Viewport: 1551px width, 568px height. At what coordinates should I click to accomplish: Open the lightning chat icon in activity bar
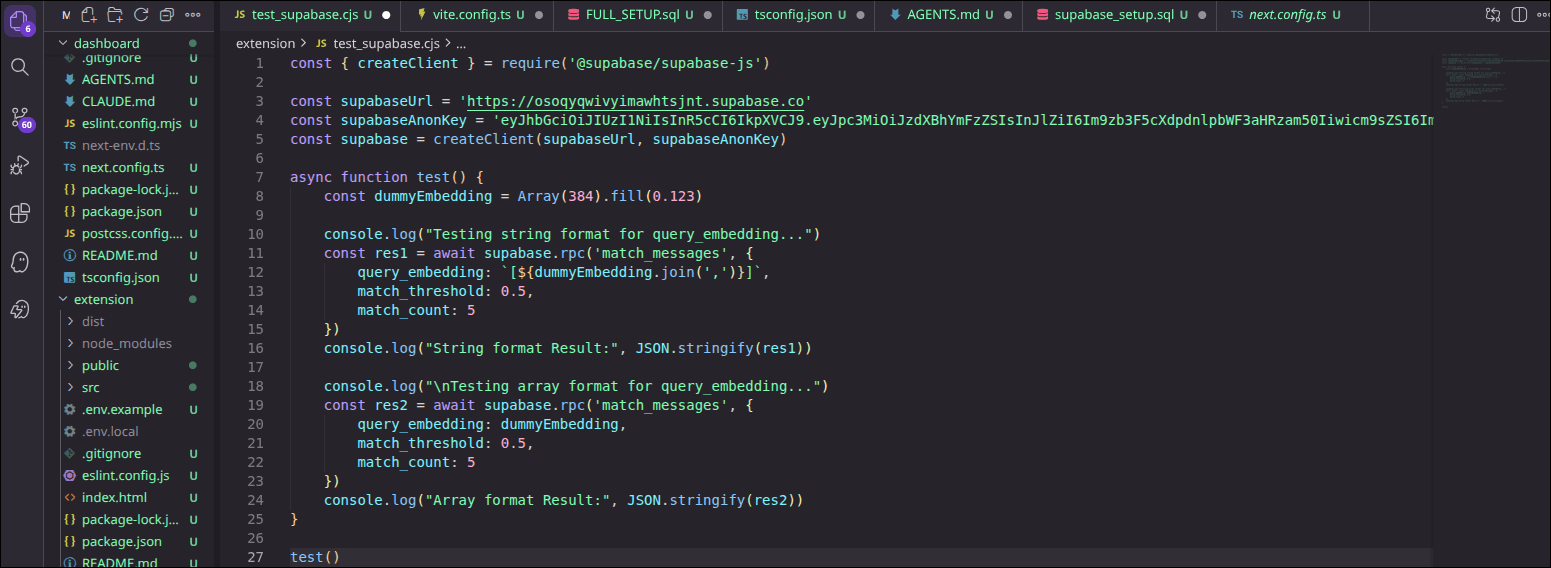pyautogui.click(x=19, y=310)
